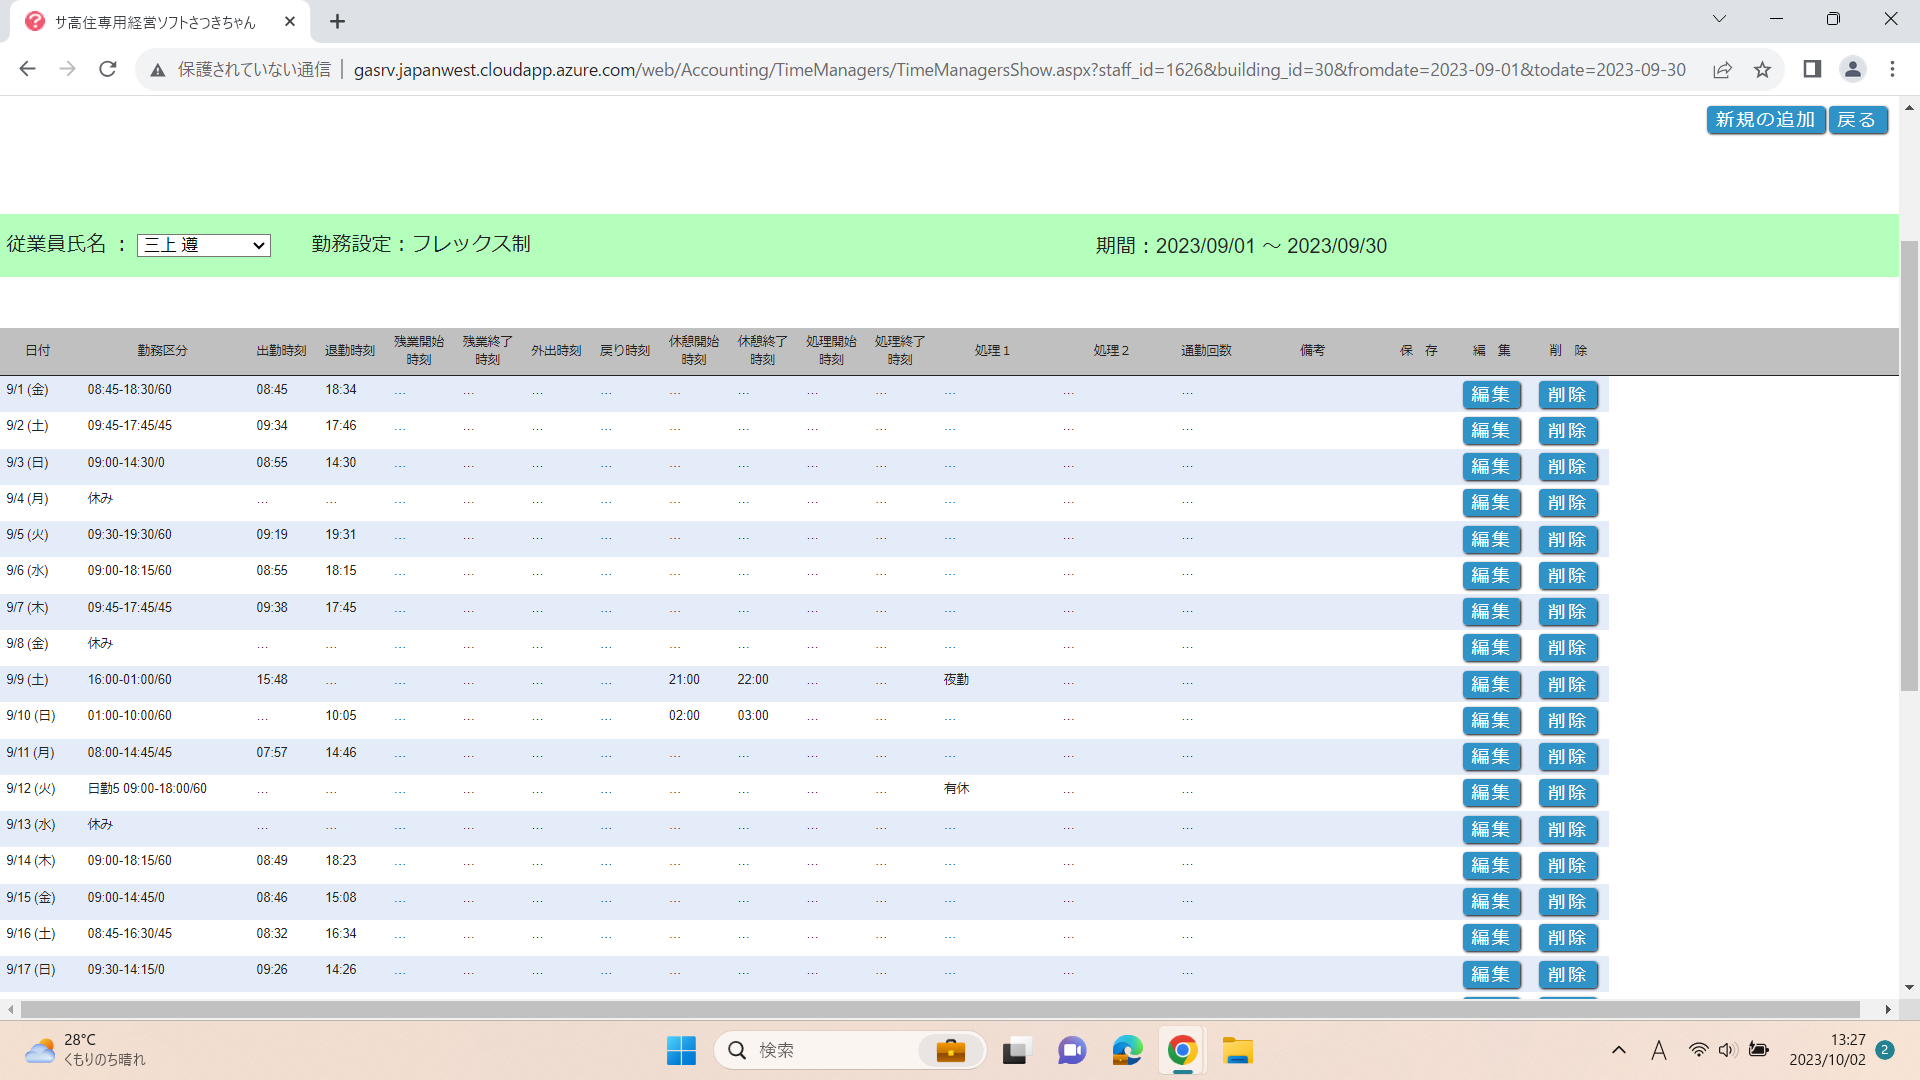This screenshot has width=1920, height=1080.
Task: Click the horizontal scrollbar at the bottom
Action: (x=940, y=1009)
